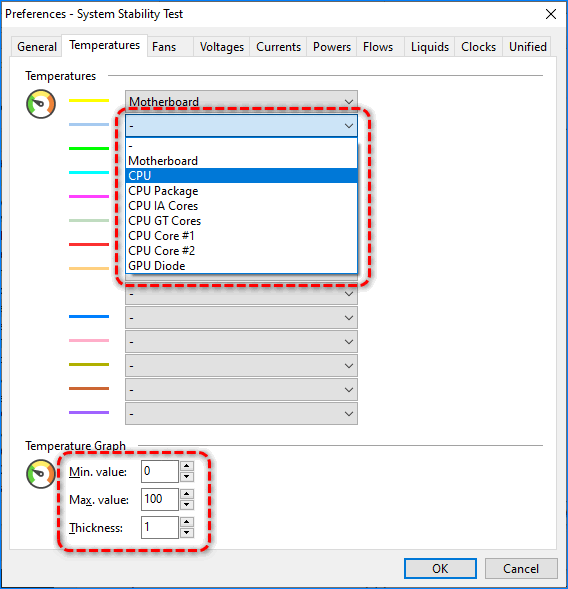Increase Thickness with up spinner arrow

[187, 522]
